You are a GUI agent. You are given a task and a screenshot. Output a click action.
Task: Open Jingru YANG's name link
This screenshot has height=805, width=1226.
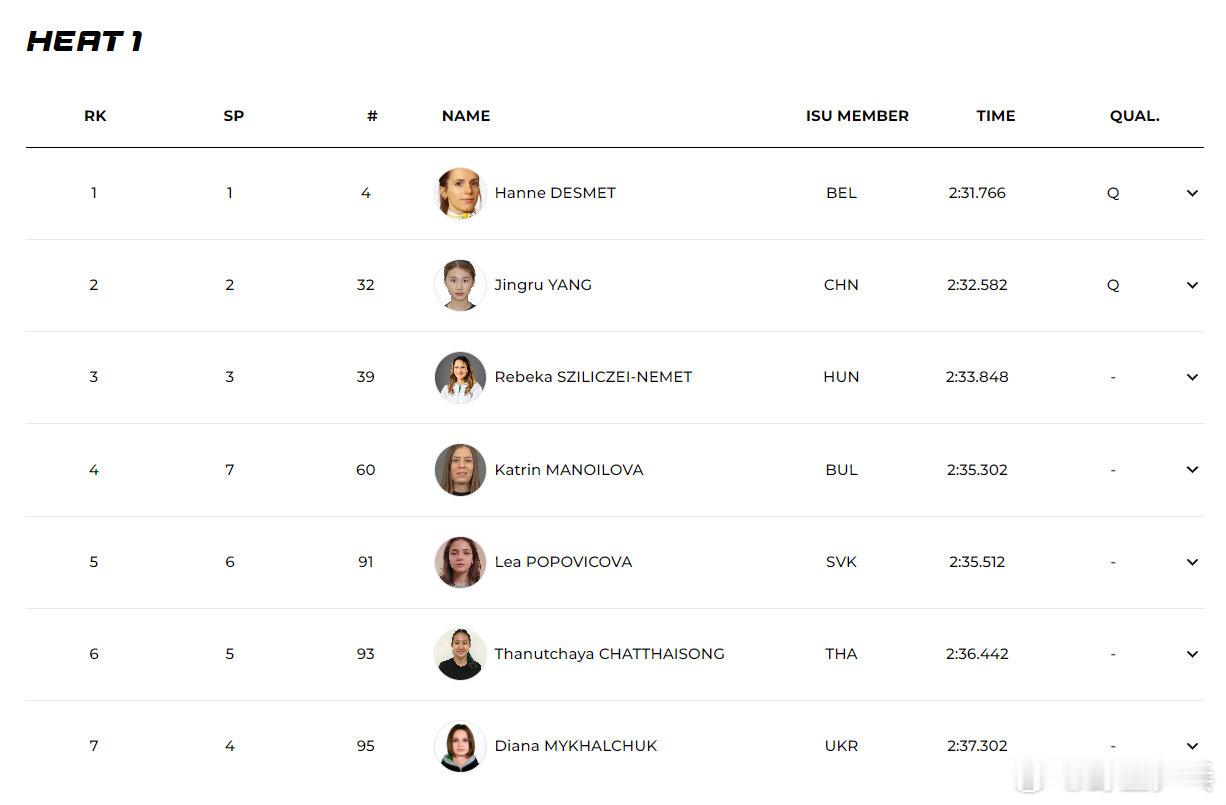coord(543,285)
